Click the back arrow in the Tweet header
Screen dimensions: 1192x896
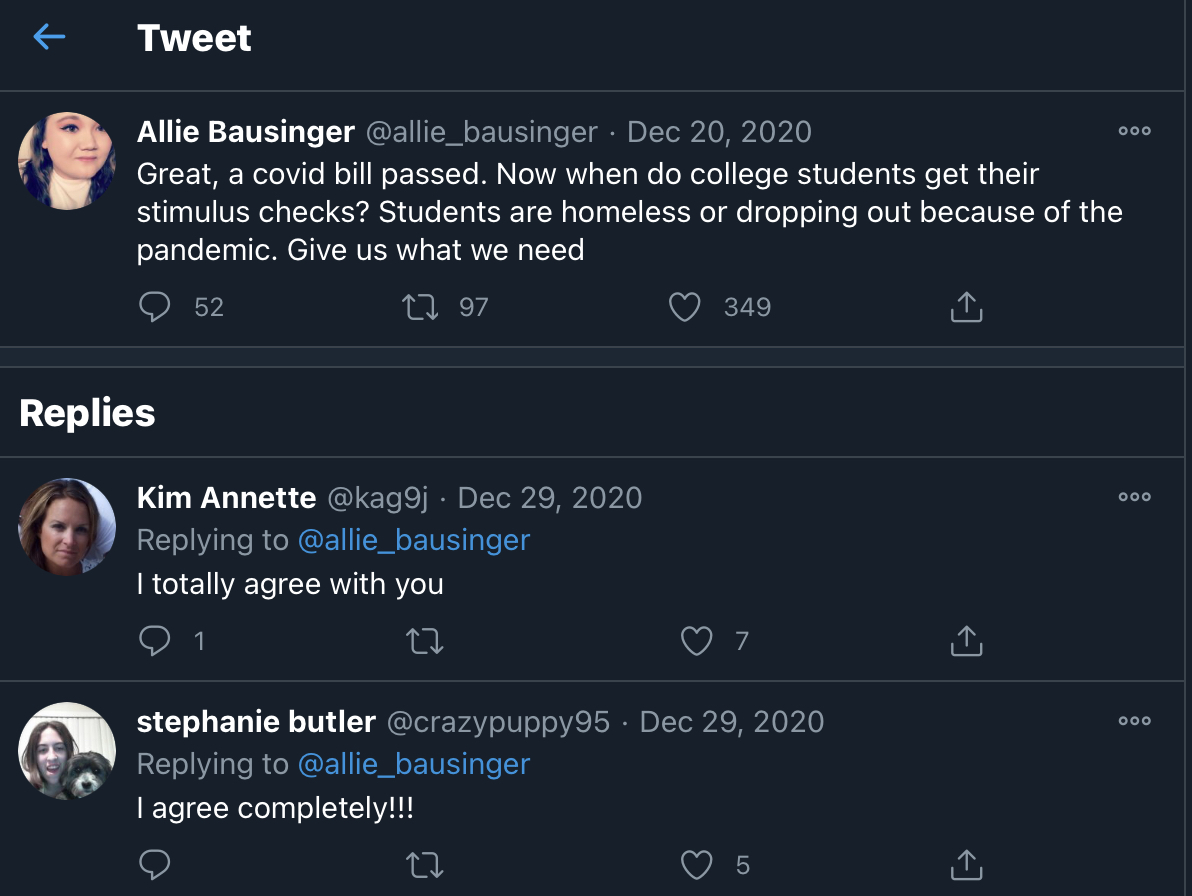(x=49, y=38)
